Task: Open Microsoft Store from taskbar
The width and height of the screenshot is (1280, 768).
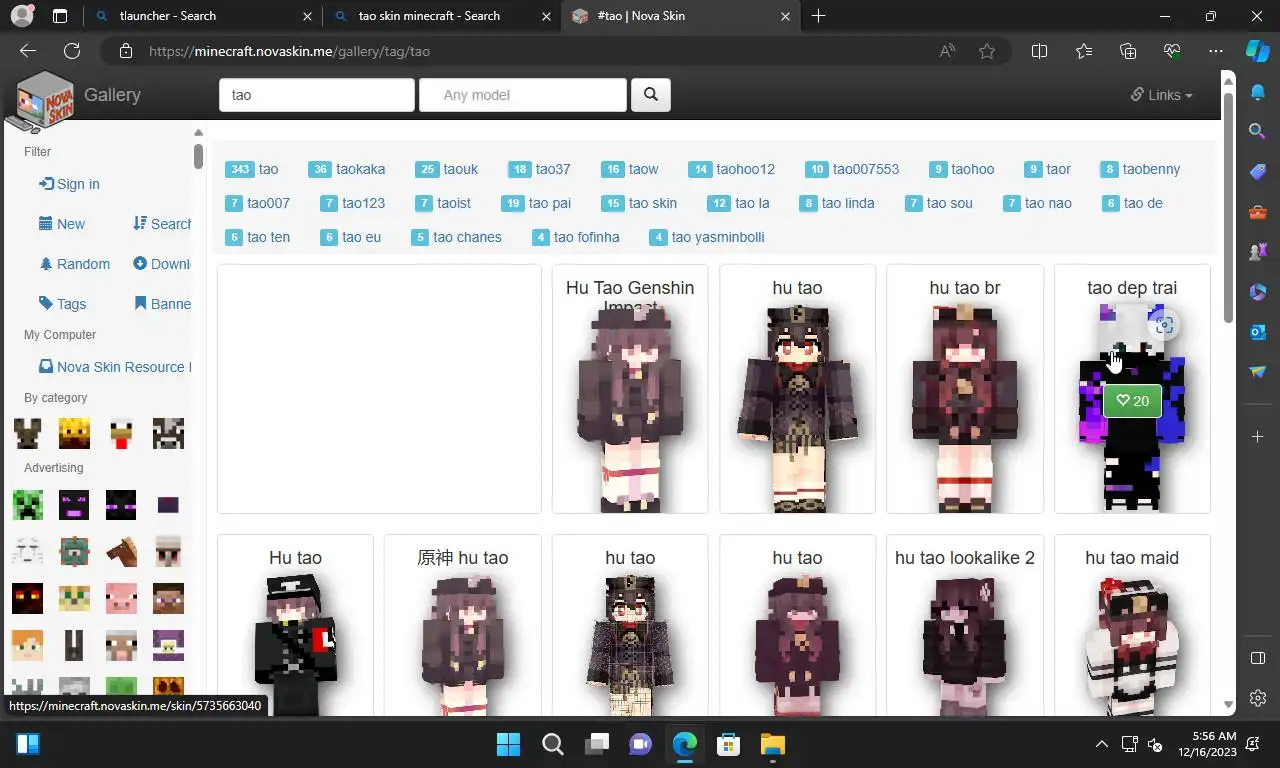Action: (728, 744)
